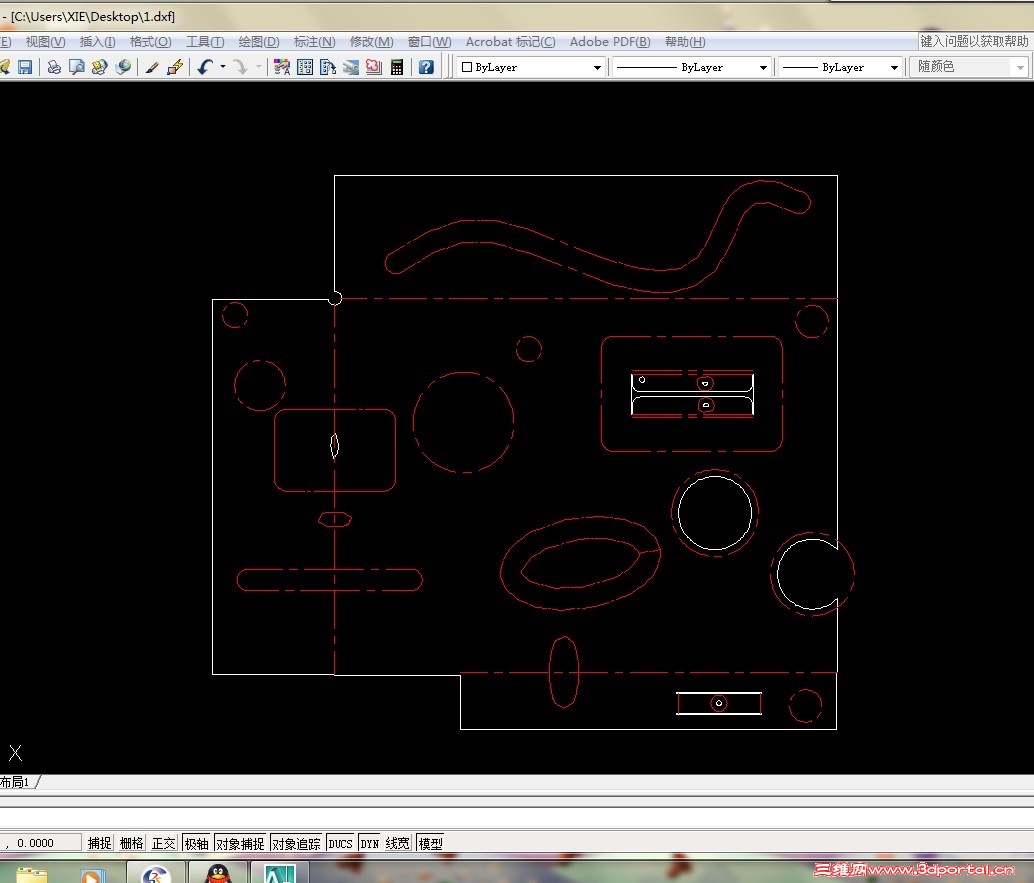Open the ByLayer color control dropdown
The image size is (1034, 883).
pyautogui.click(x=597, y=67)
